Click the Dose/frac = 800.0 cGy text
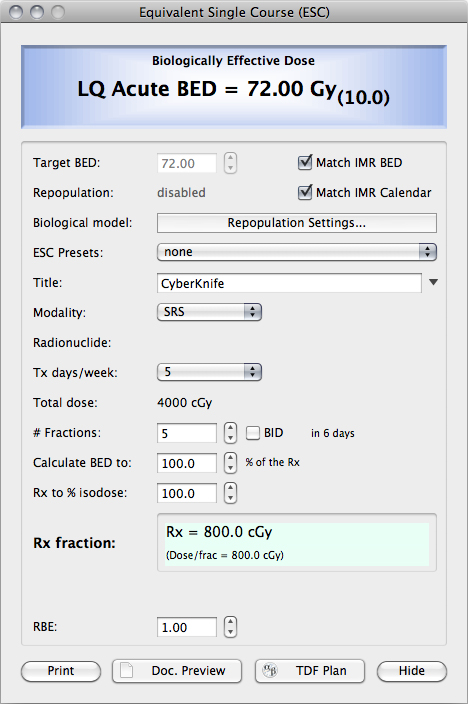Screen dimensions: 468x704 click(x=225, y=555)
